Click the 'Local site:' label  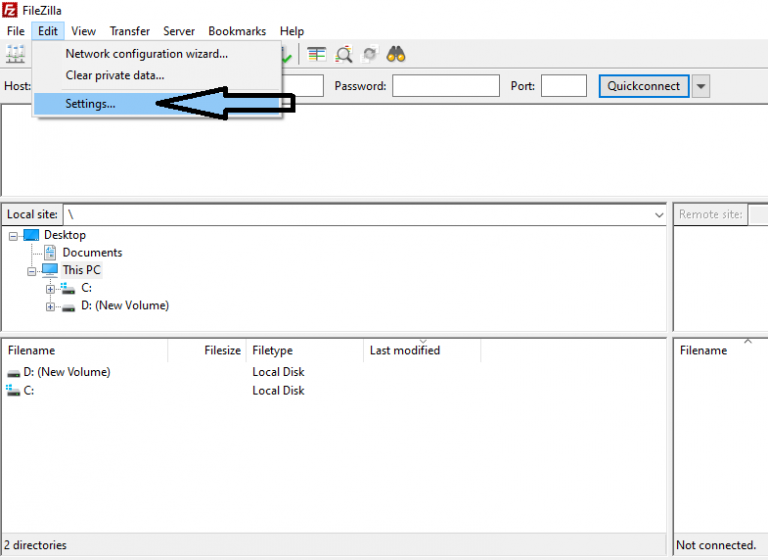pyautogui.click(x=32, y=215)
